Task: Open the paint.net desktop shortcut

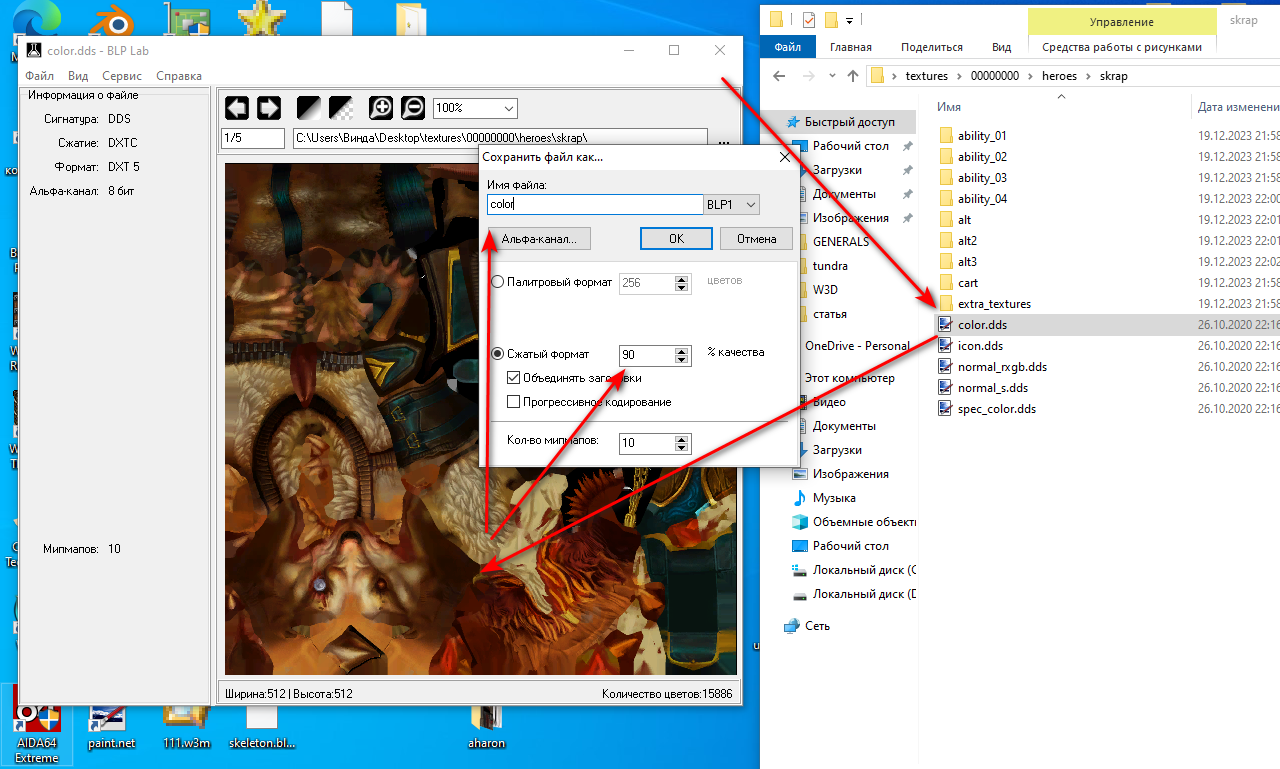Action: pos(112,726)
